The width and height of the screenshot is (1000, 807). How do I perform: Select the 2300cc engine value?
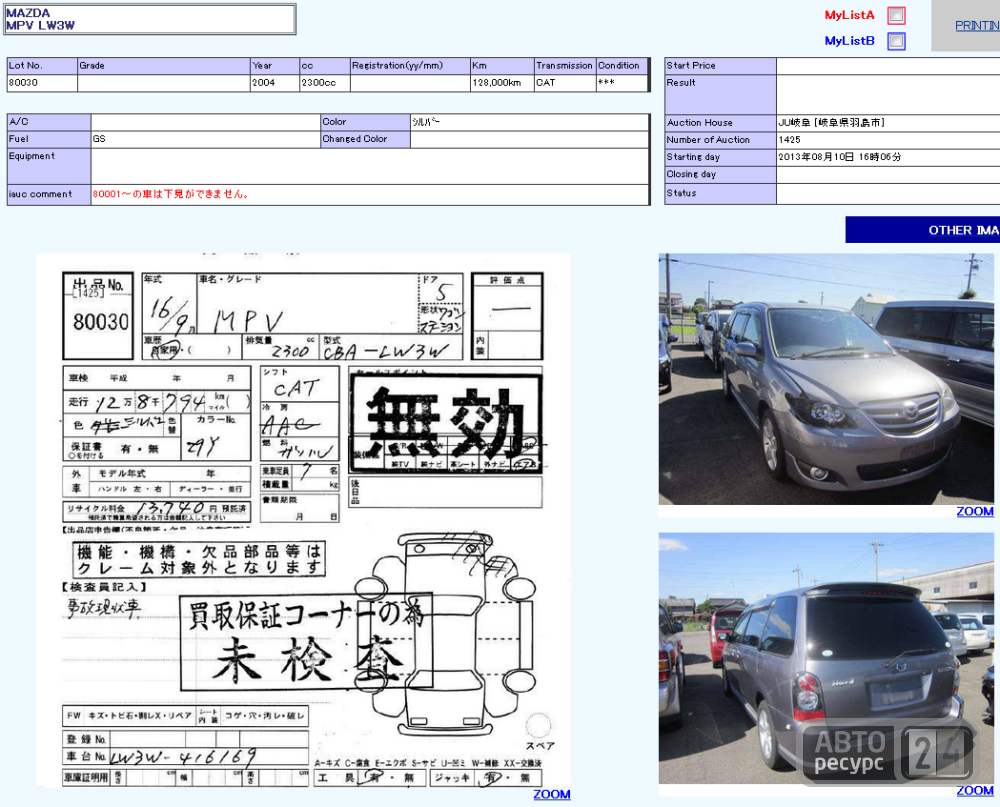pos(324,83)
